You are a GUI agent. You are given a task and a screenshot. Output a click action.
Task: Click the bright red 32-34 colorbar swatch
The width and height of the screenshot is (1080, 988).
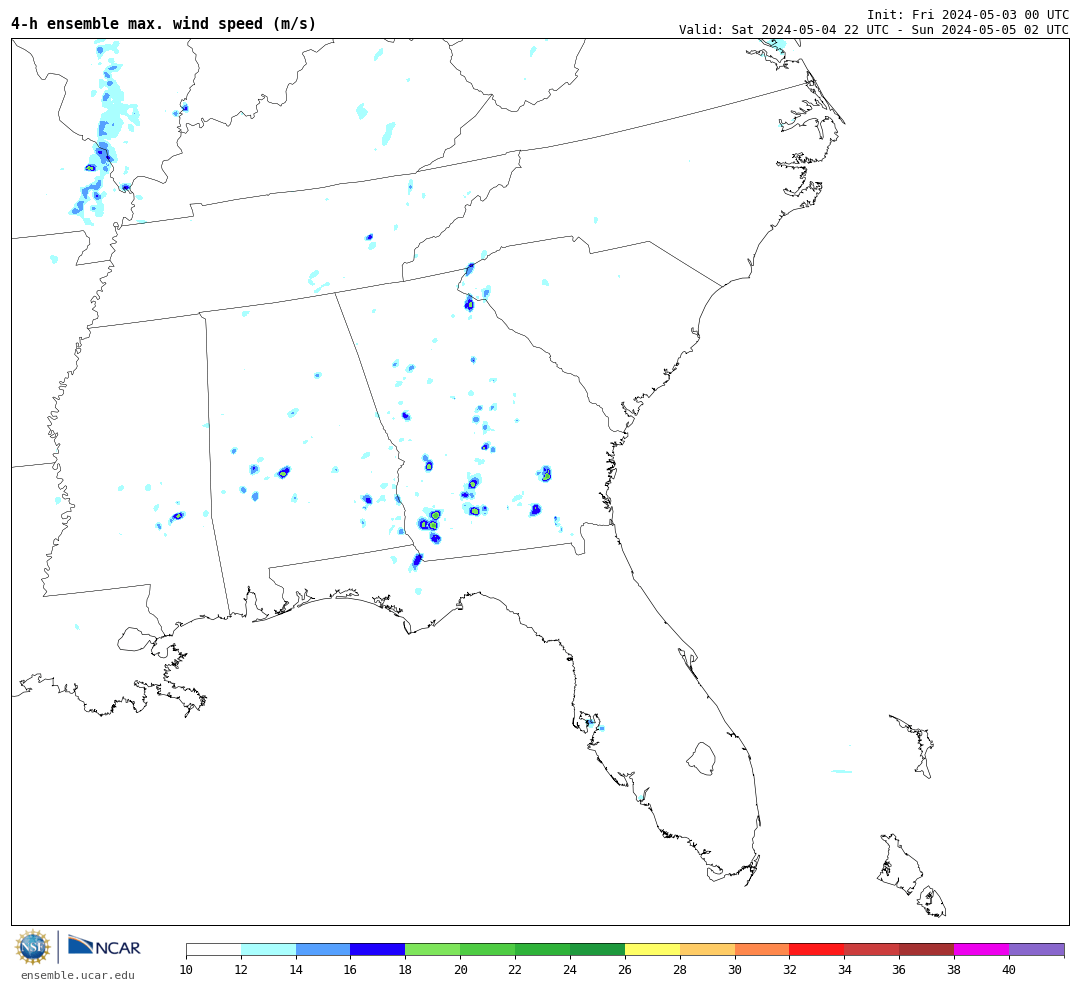[817, 949]
